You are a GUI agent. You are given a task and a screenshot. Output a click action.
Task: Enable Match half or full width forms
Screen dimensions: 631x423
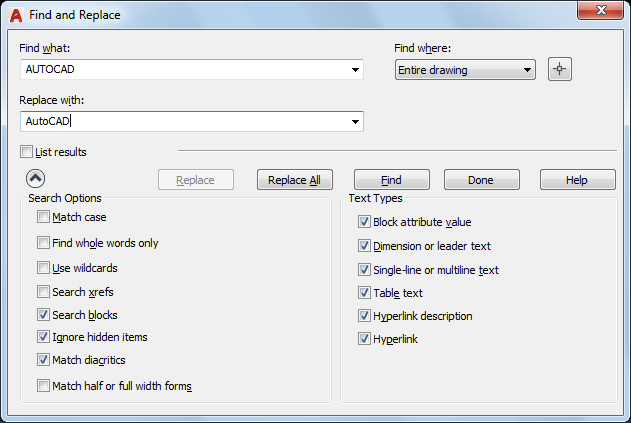(43, 386)
